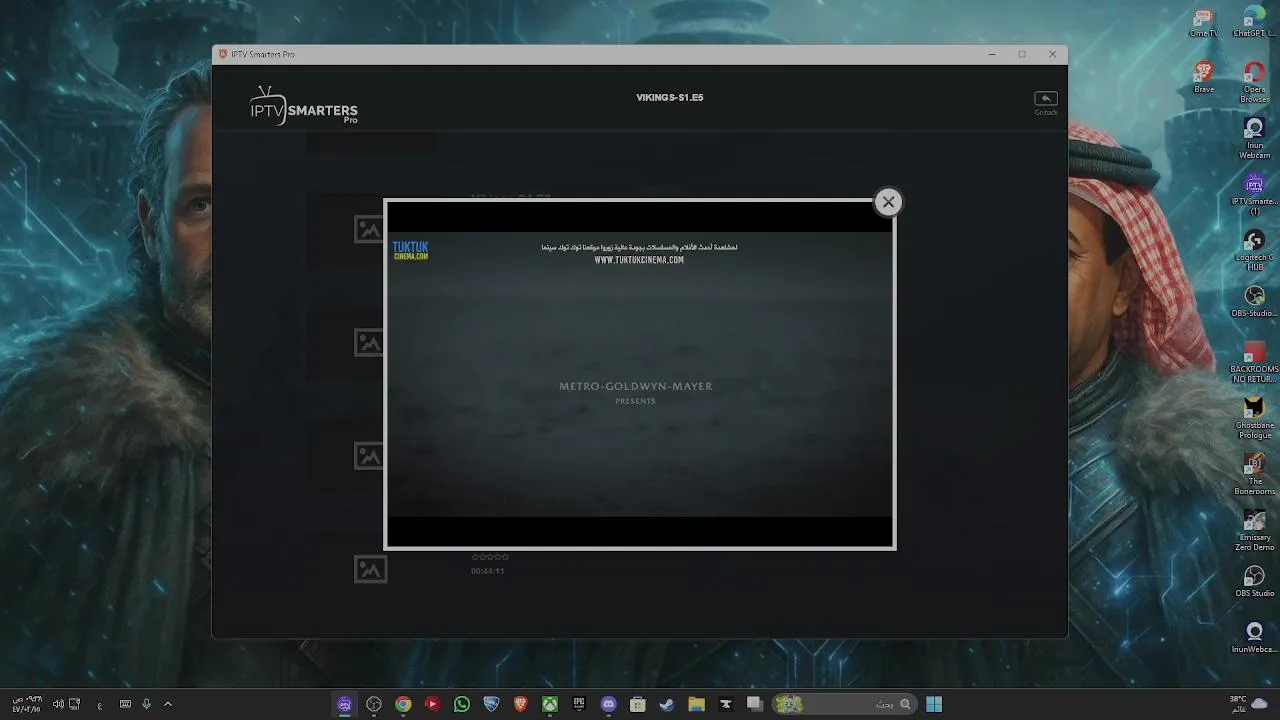Open the weather widget showing 38°C
The width and height of the screenshot is (1280, 720).
[x=1249, y=704]
